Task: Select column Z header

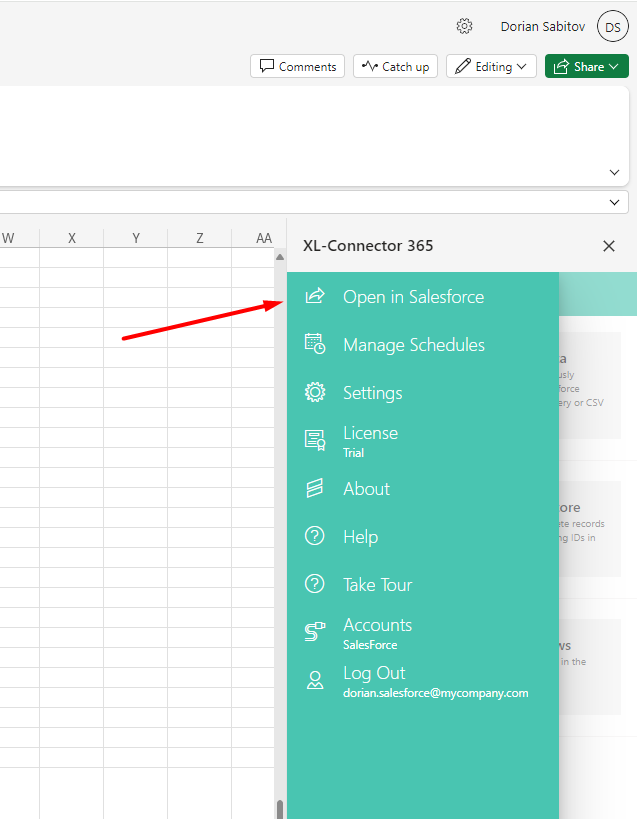Action: tap(199, 238)
